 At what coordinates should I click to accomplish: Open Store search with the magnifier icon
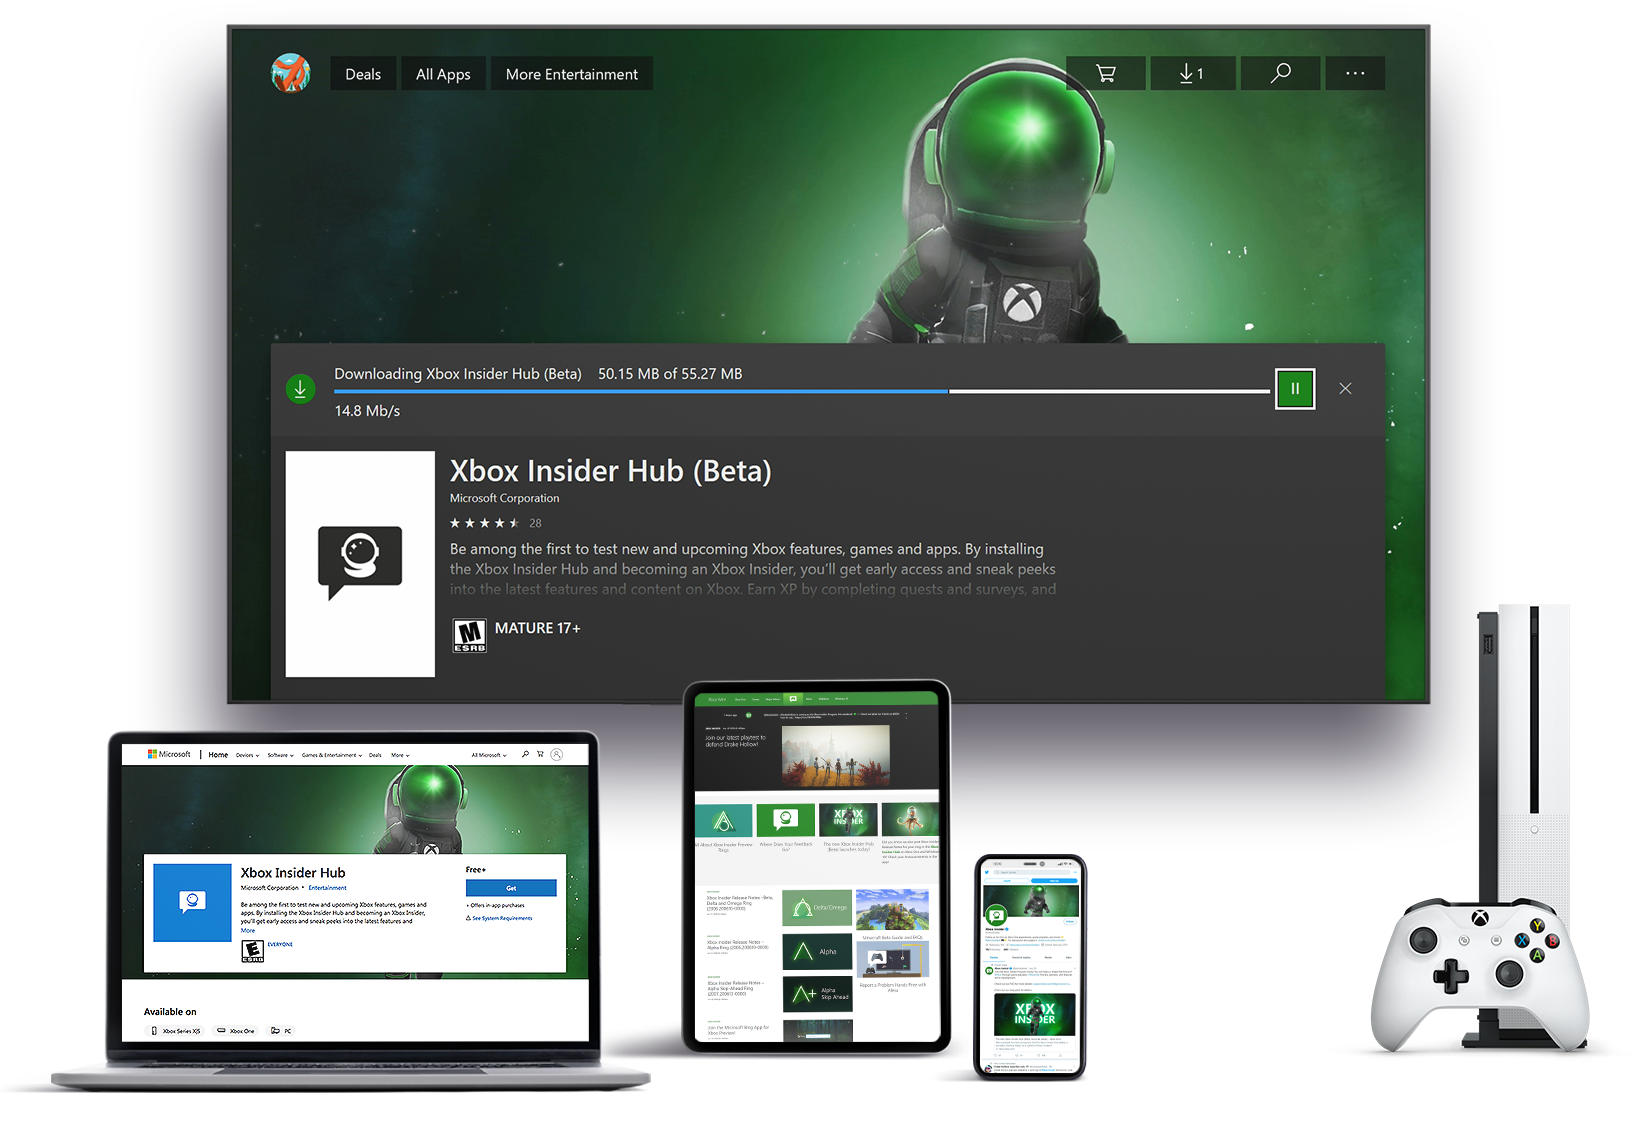1280,73
